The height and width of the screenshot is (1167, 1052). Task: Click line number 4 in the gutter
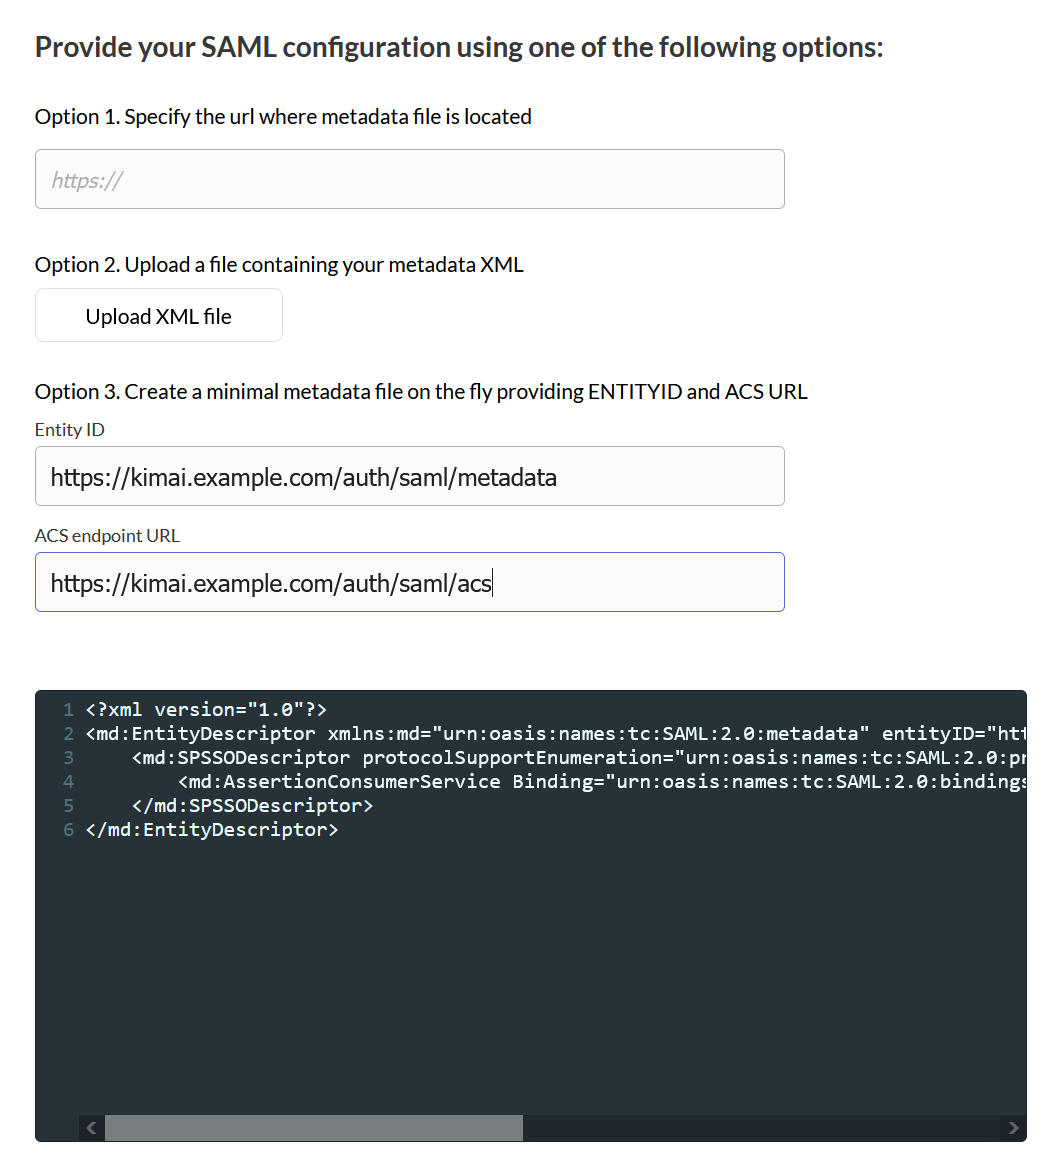tap(68, 782)
